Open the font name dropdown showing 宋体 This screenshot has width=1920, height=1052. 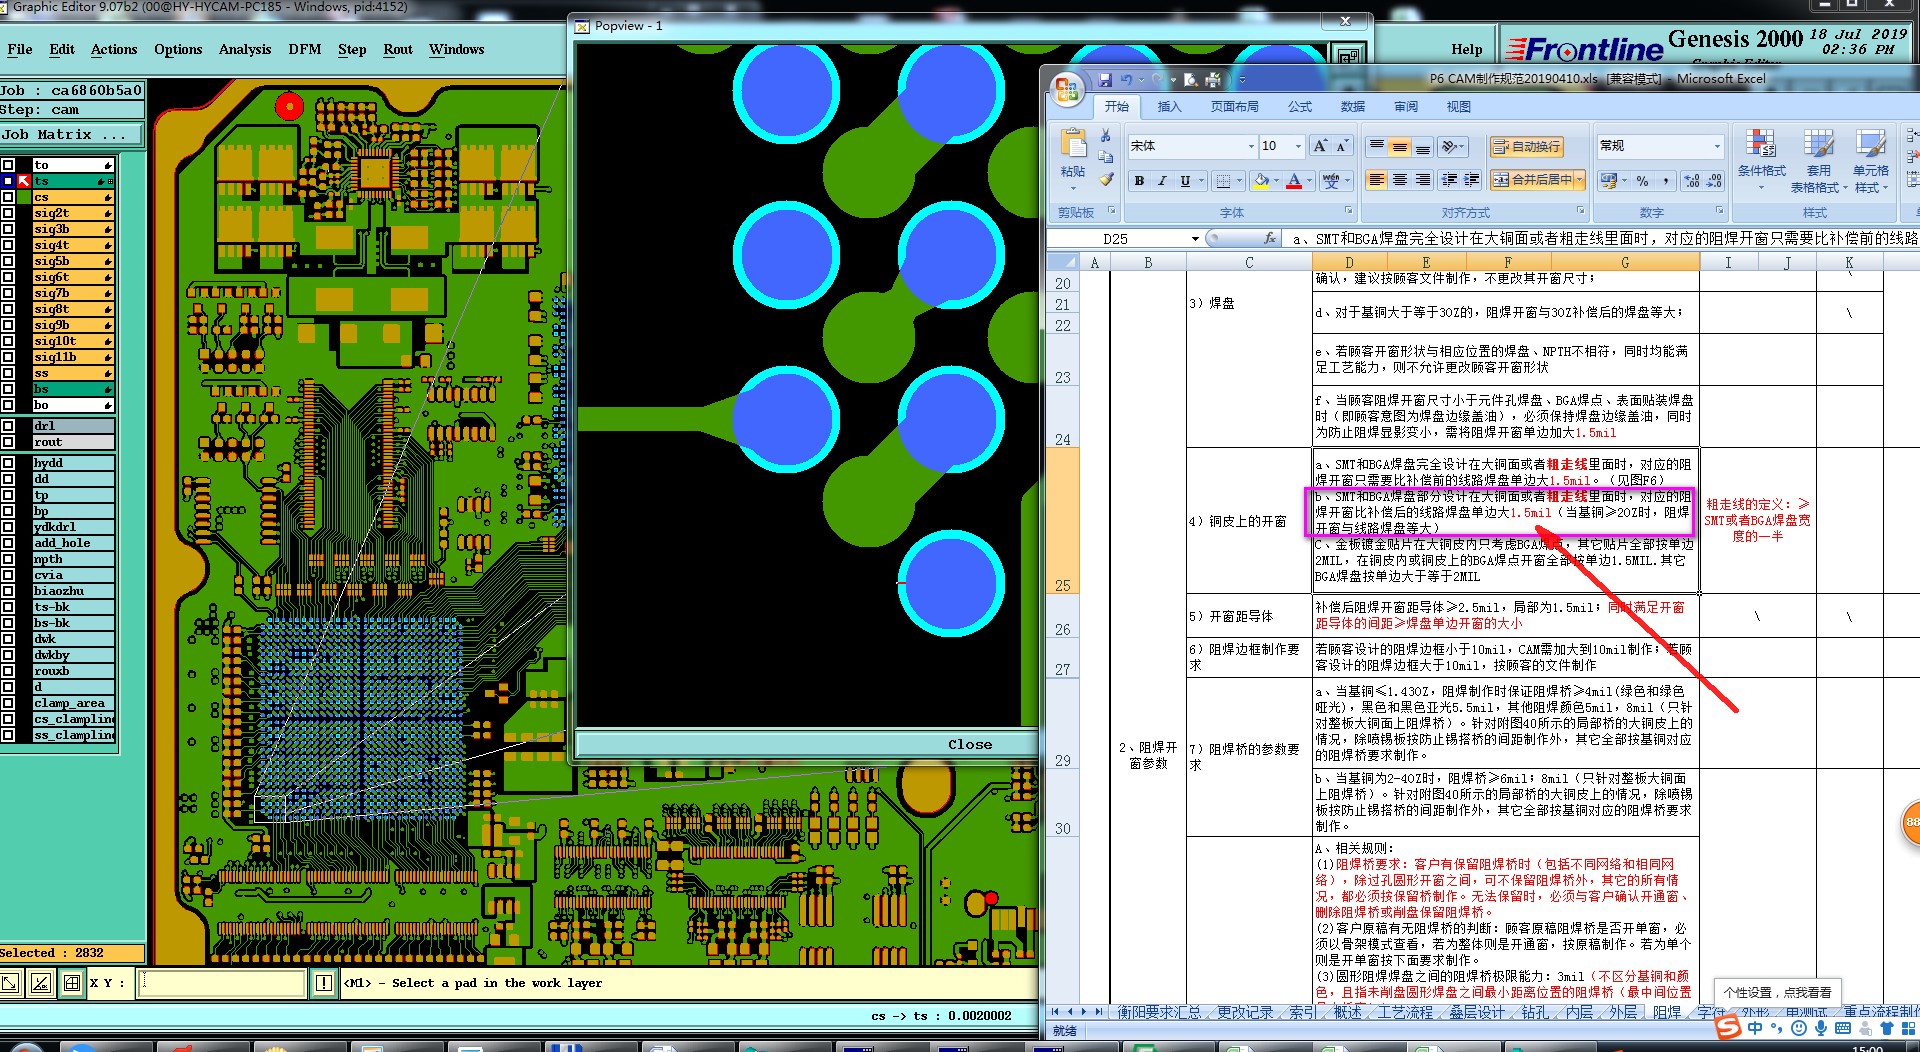coord(1250,146)
